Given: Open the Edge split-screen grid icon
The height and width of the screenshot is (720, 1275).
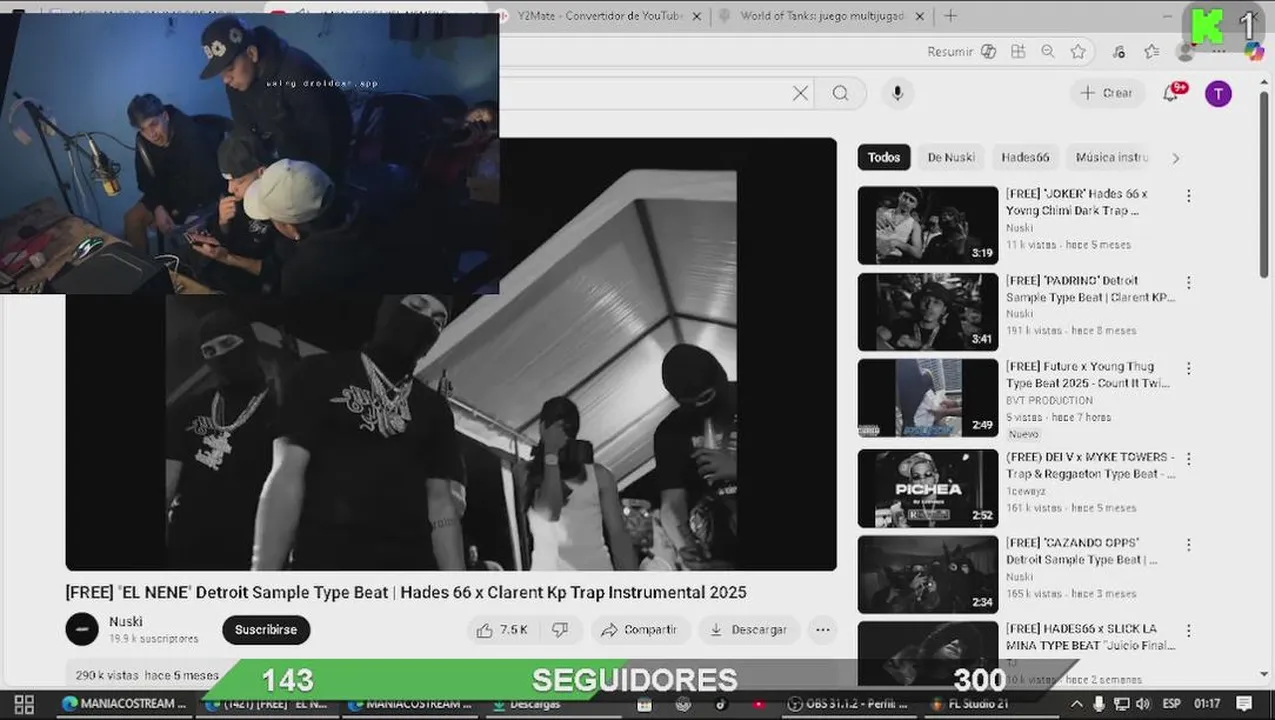Looking at the screenshot, I should [x=1018, y=52].
